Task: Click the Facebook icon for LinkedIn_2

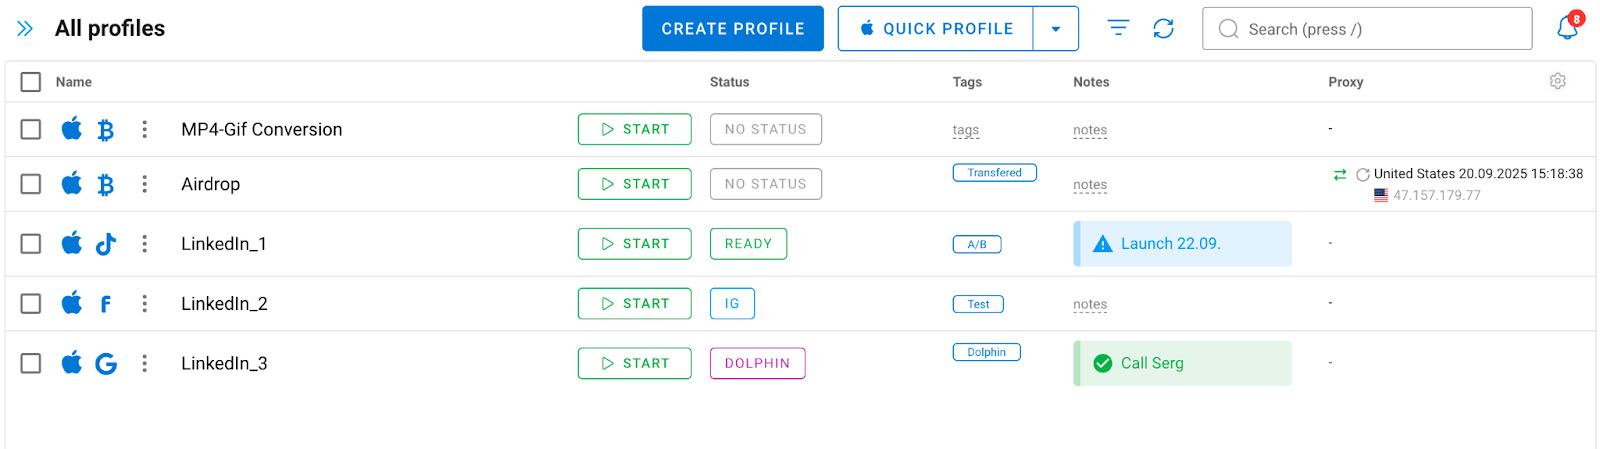Action: (106, 304)
